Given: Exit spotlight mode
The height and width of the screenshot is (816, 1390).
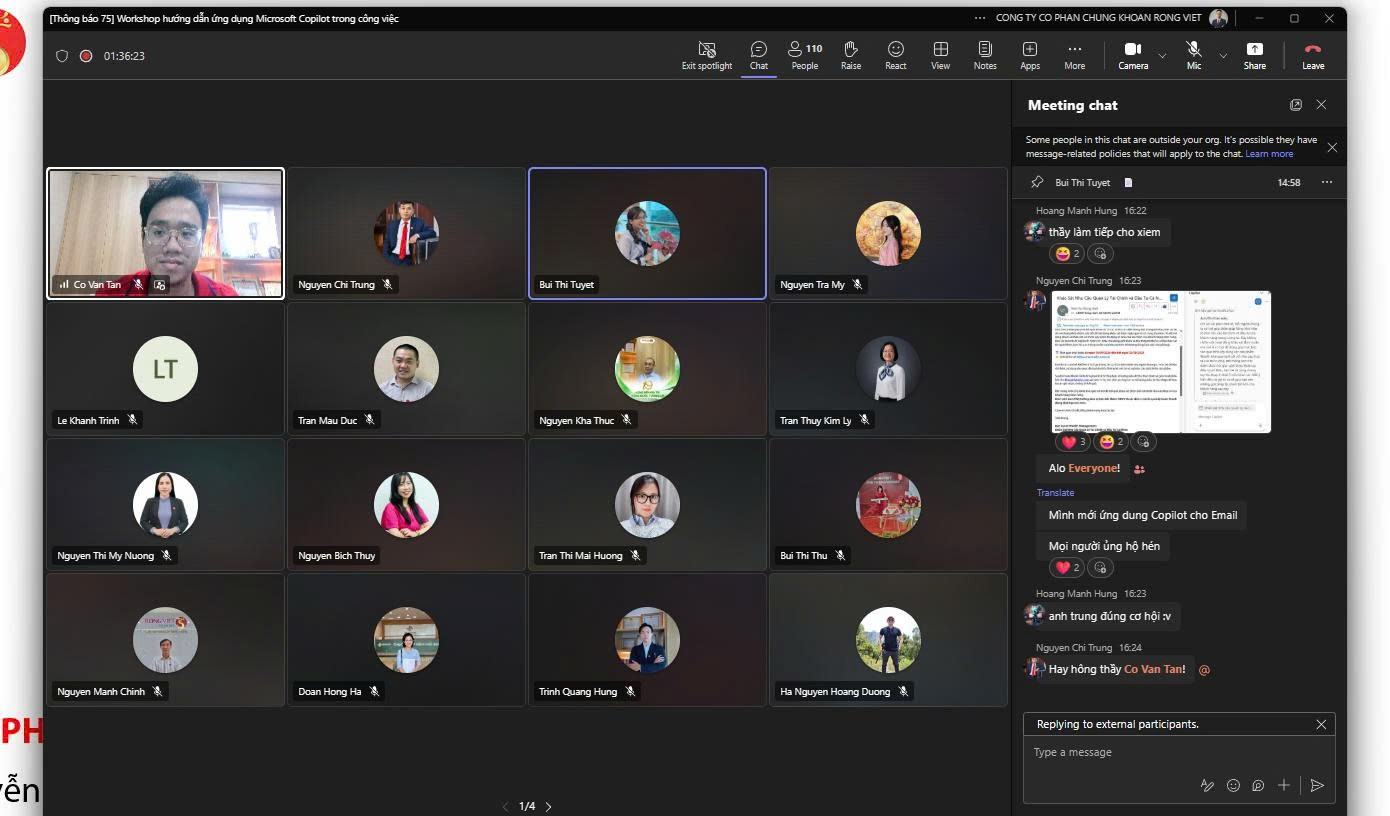Looking at the screenshot, I should point(707,55).
